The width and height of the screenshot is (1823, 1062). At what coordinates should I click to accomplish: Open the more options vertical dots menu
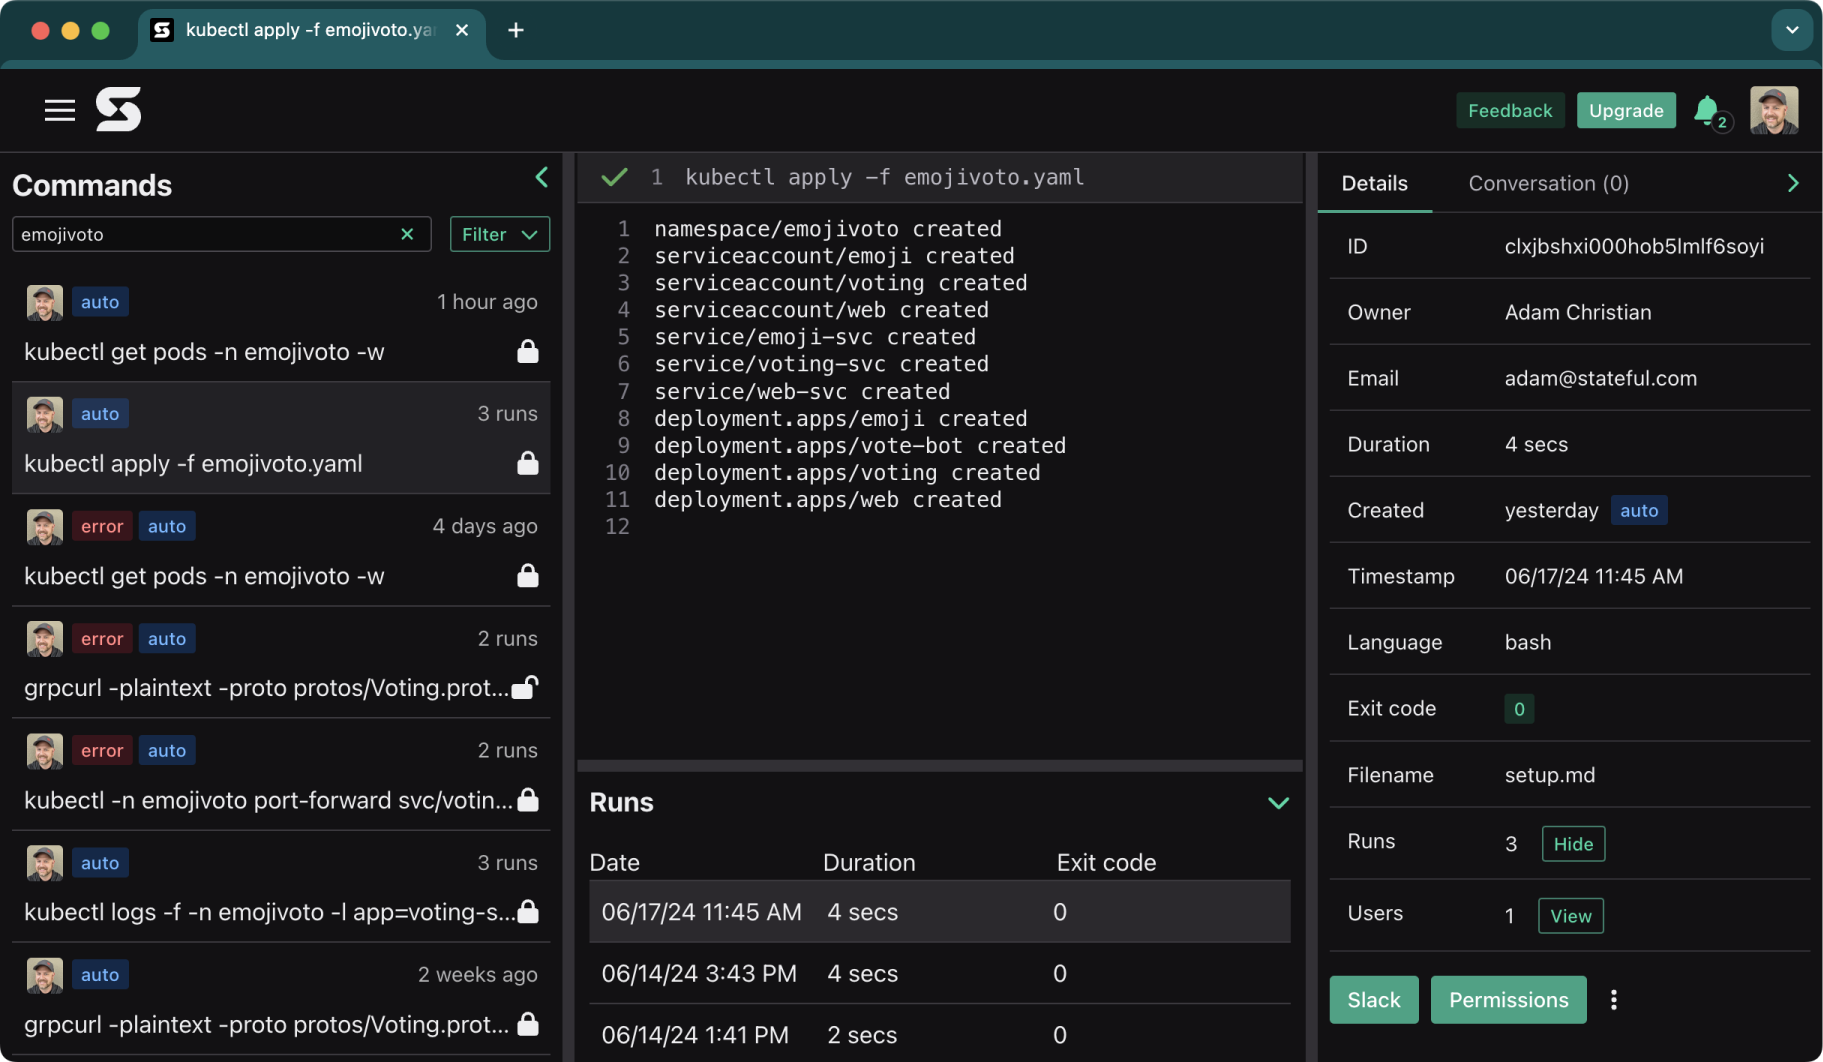coord(1613,1000)
